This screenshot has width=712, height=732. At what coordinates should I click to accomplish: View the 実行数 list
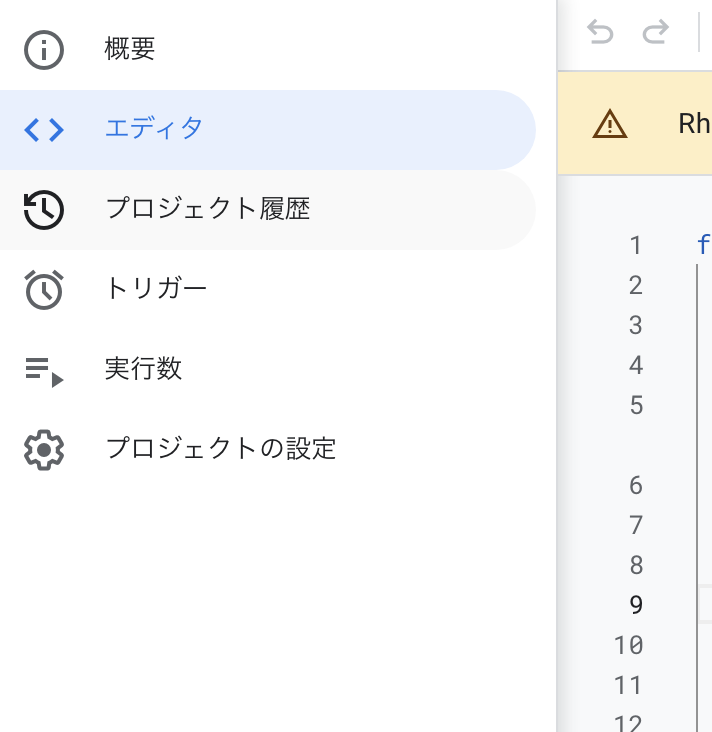tap(143, 369)
